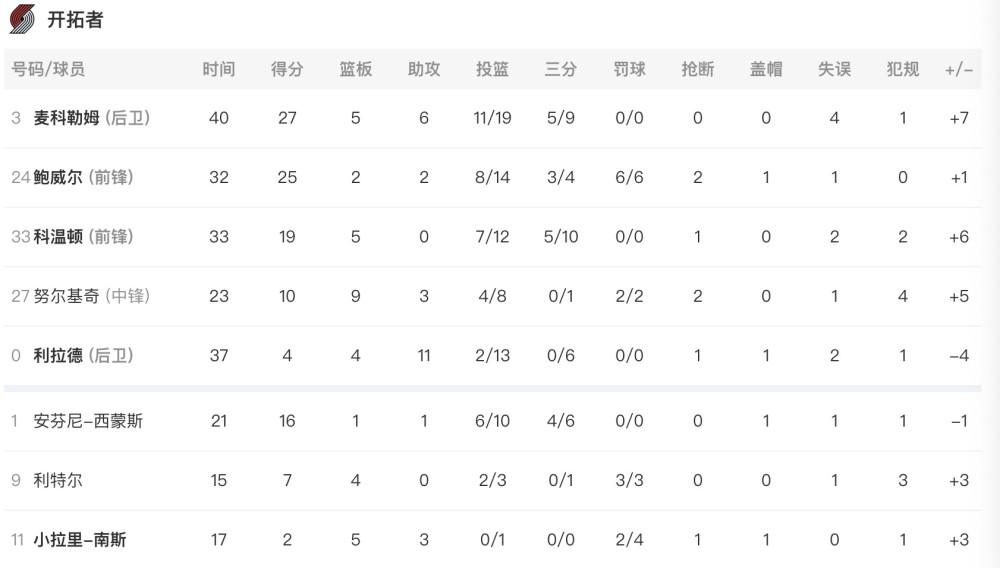Screen dimensions: 1000x568
Task: Click the 时间 column header
Action: pyautogui.click(x=219, y=69)
